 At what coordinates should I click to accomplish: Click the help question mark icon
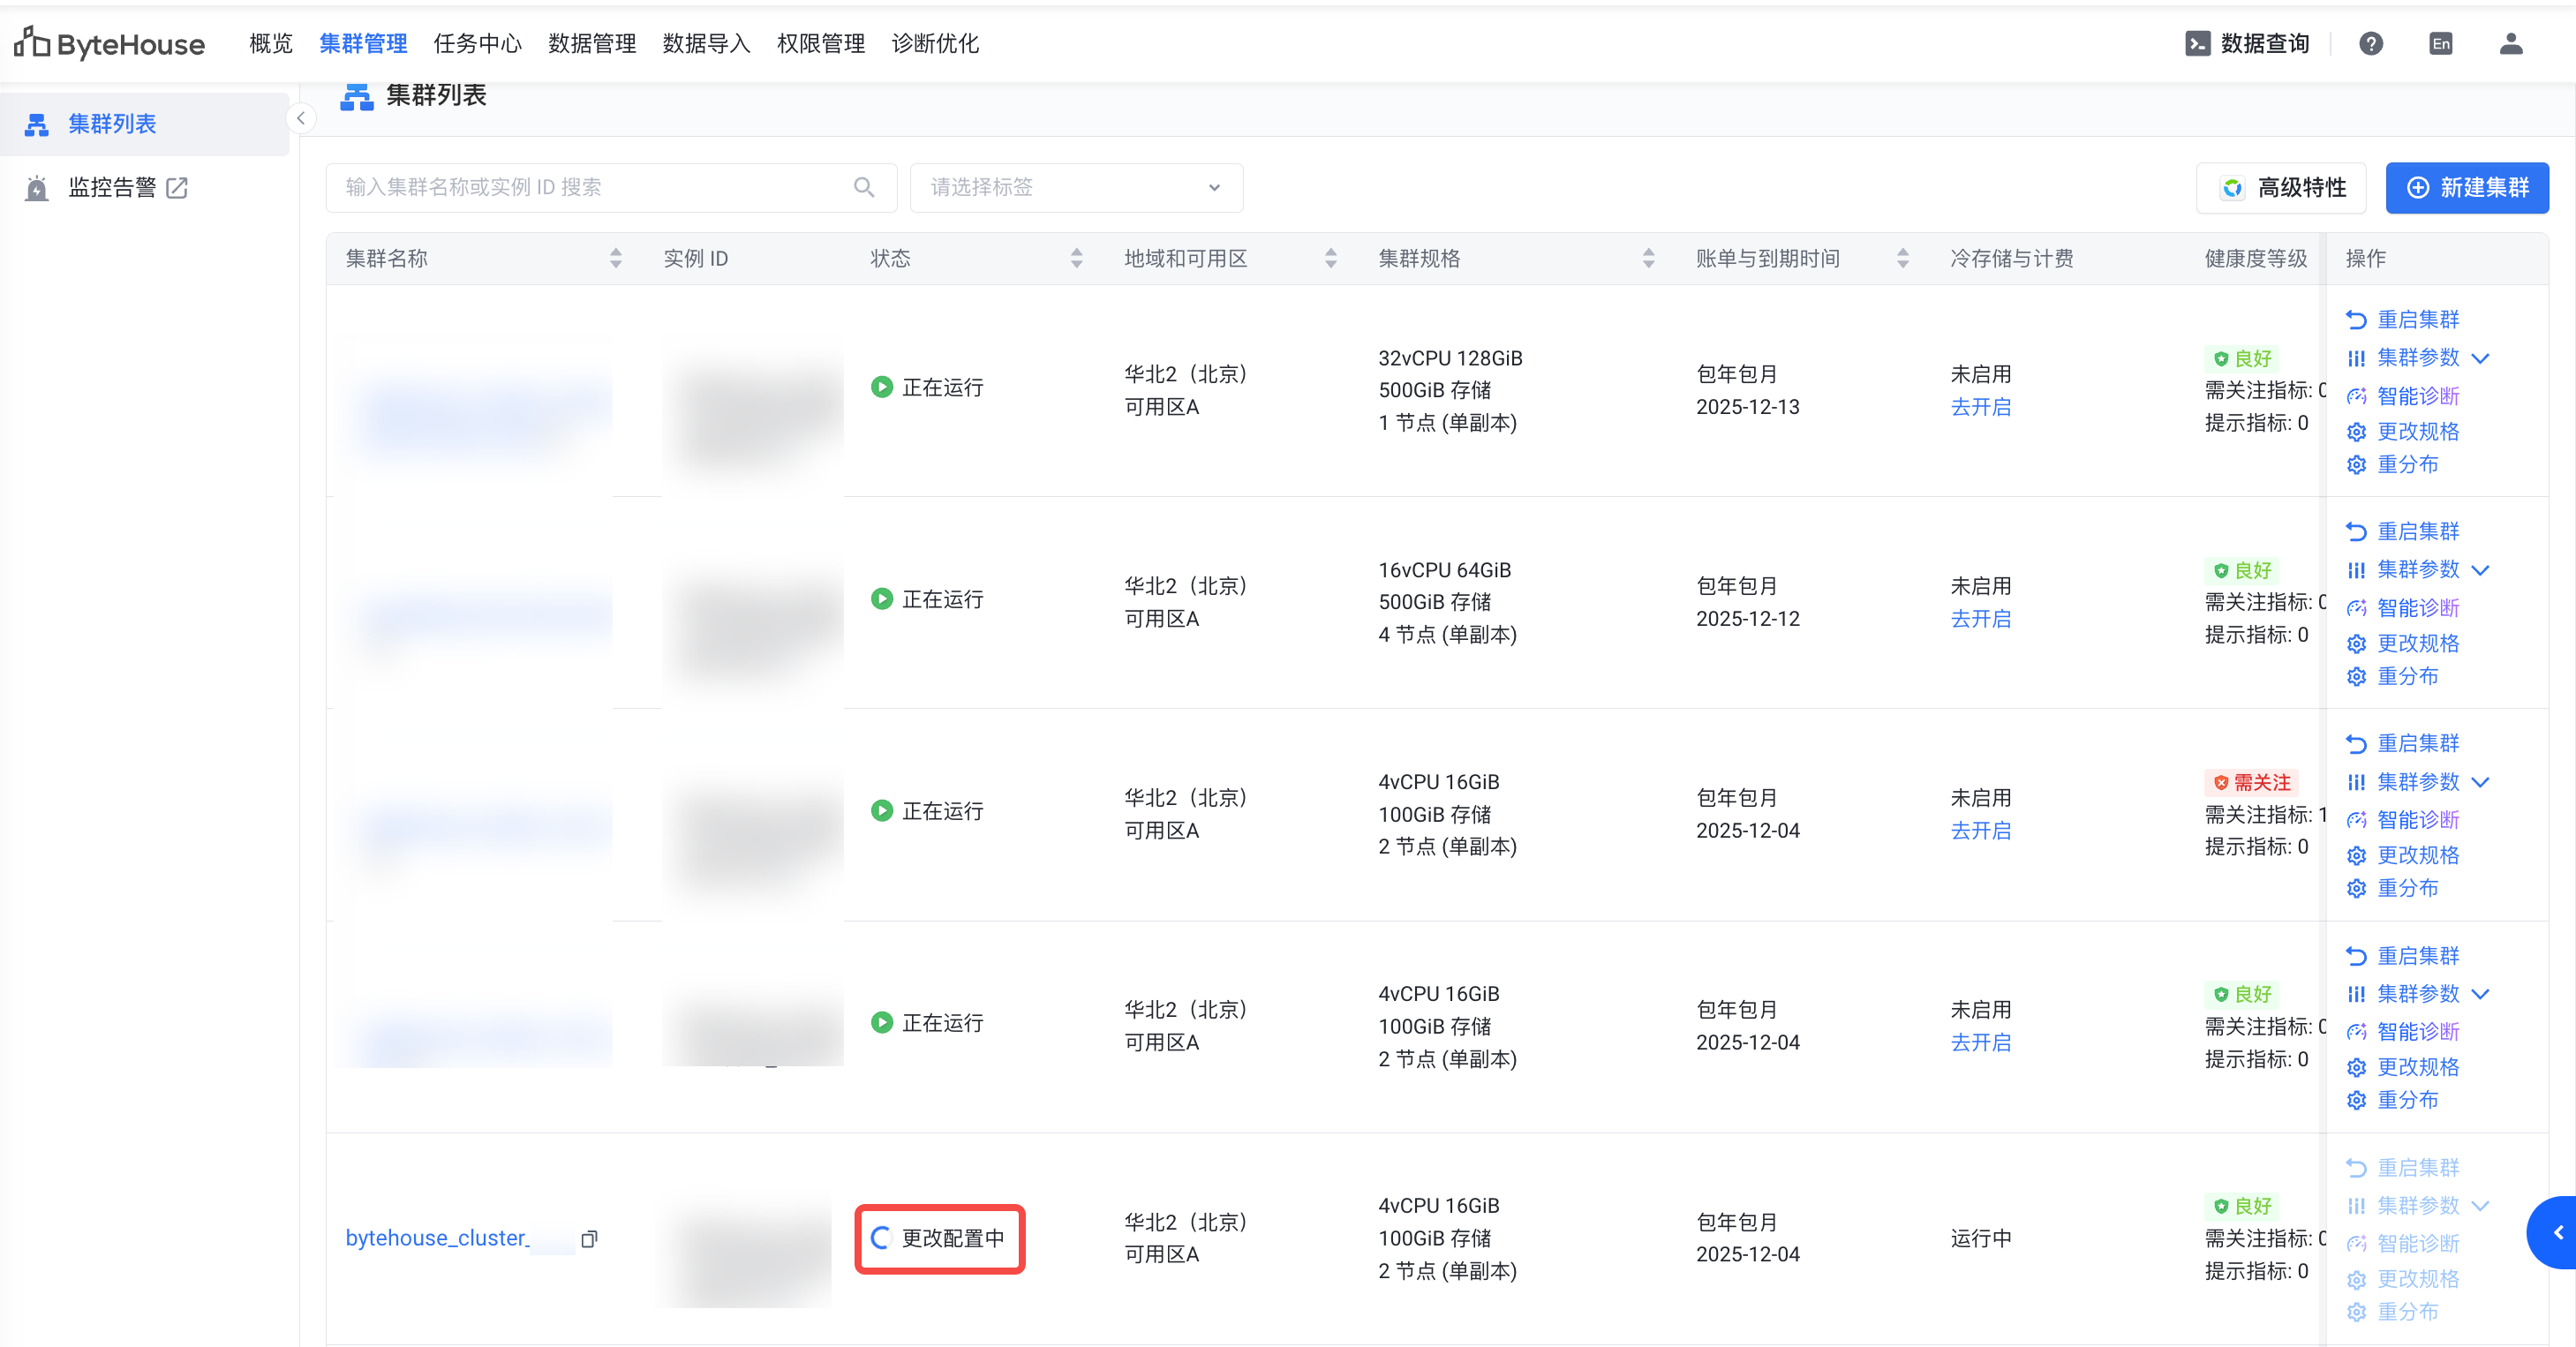(x=2370, y=43)
